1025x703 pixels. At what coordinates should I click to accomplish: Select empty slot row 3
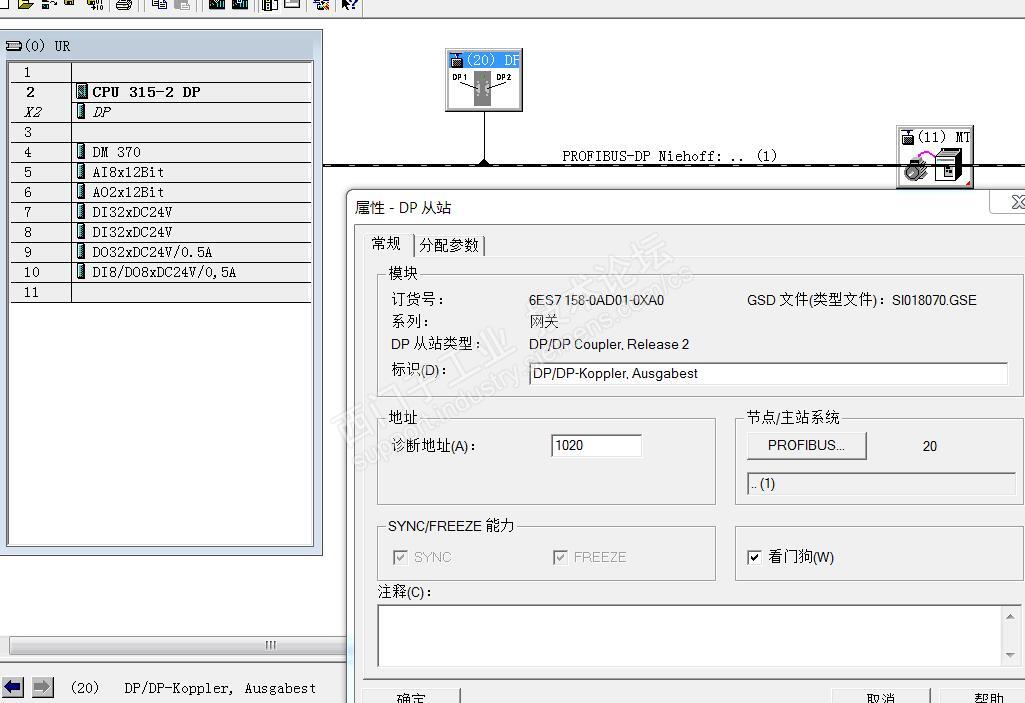coord(160,131)
